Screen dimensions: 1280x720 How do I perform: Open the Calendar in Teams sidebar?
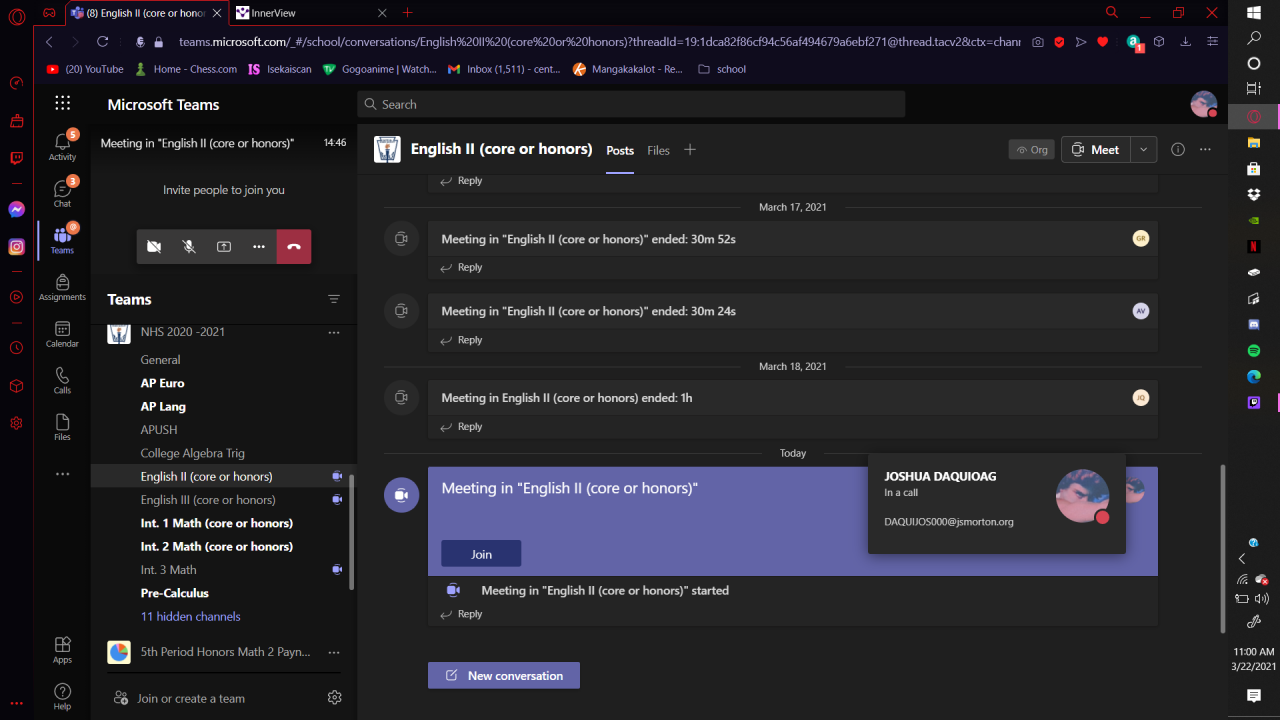tap(62, 334)
